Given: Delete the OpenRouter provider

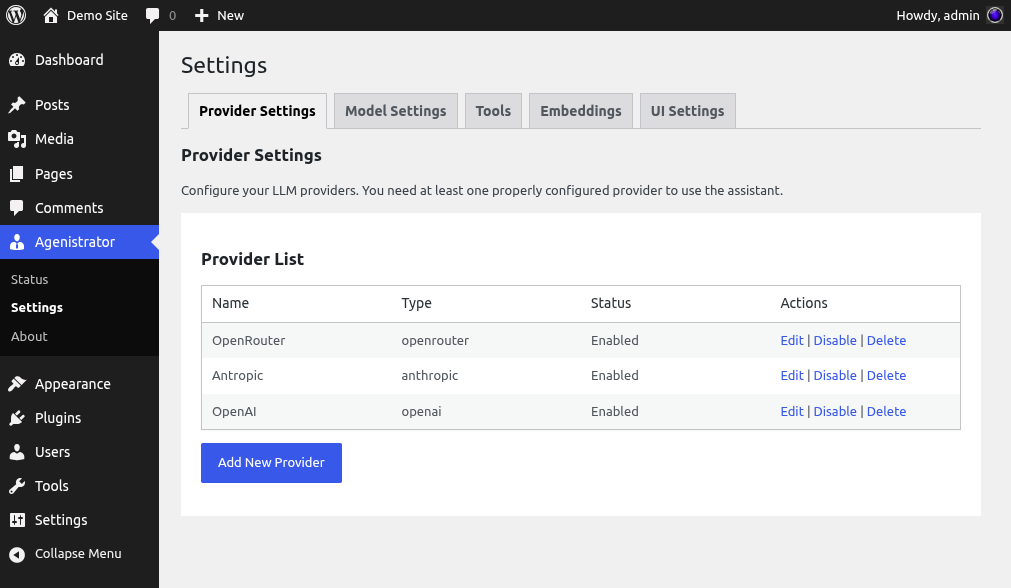Looking at the screenshot, I should [886, 340].
